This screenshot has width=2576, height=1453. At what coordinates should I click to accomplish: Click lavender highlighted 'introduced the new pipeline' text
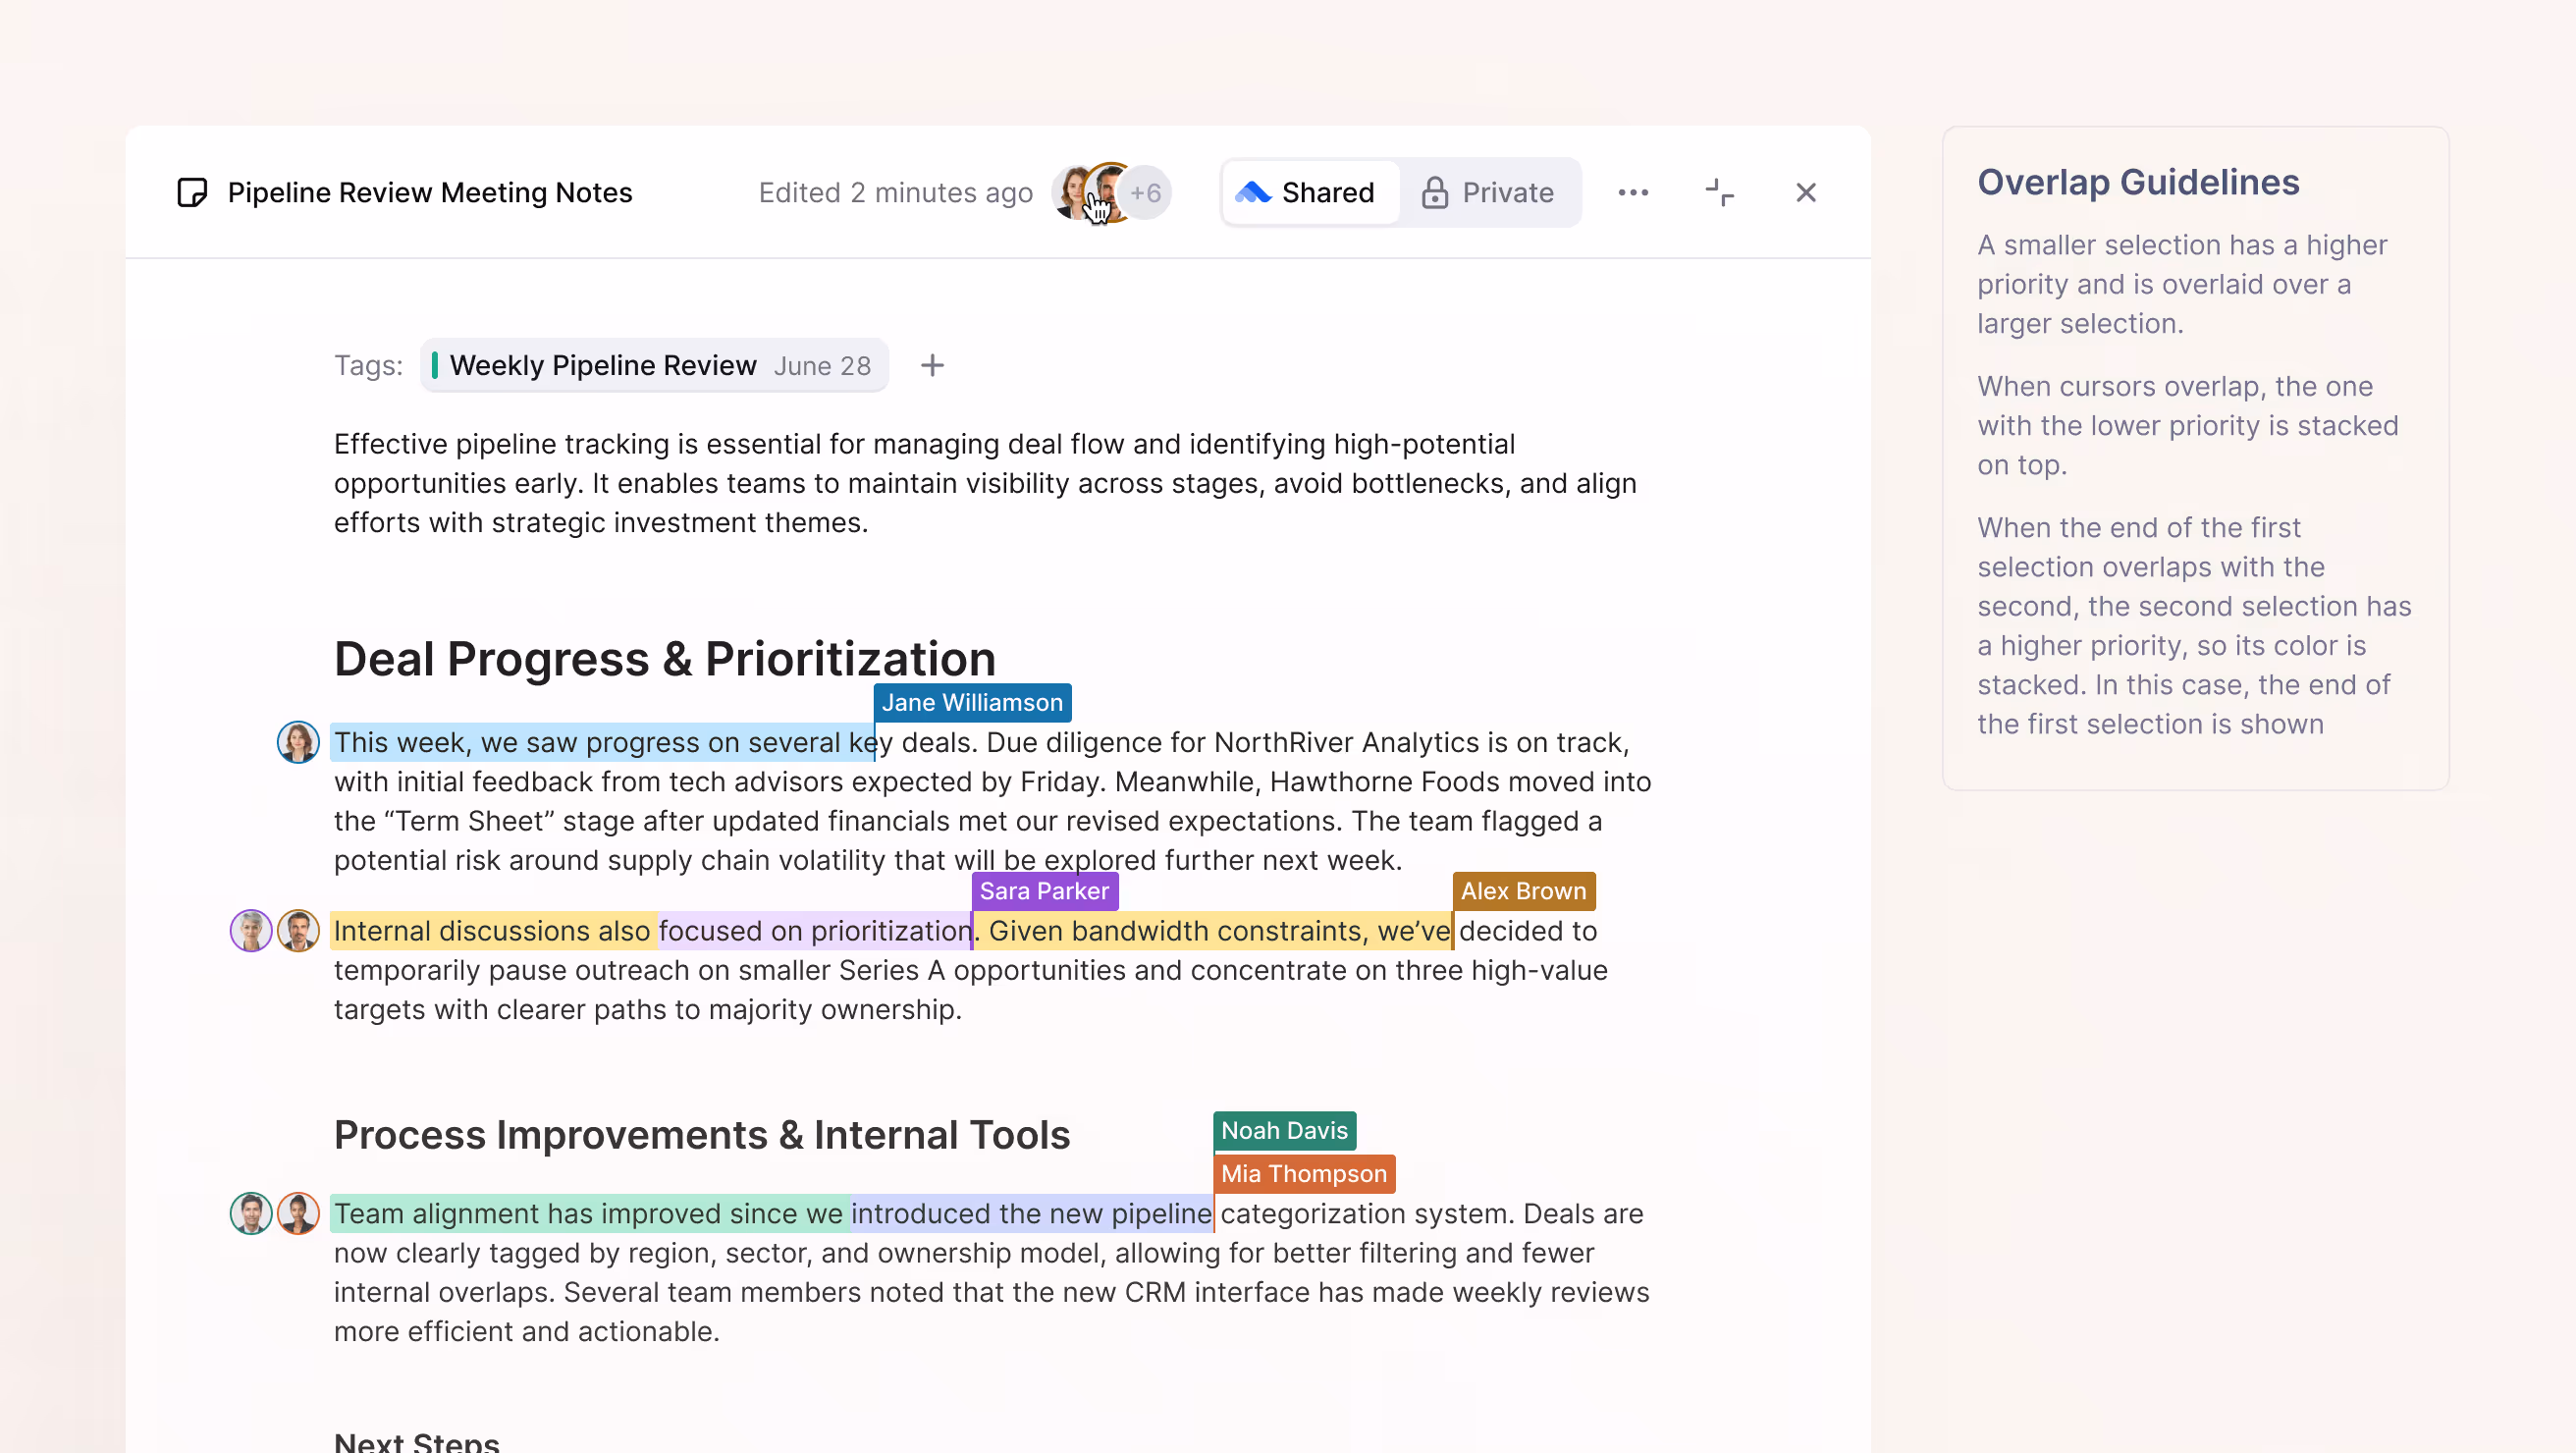click(x=1031, y=1213)
